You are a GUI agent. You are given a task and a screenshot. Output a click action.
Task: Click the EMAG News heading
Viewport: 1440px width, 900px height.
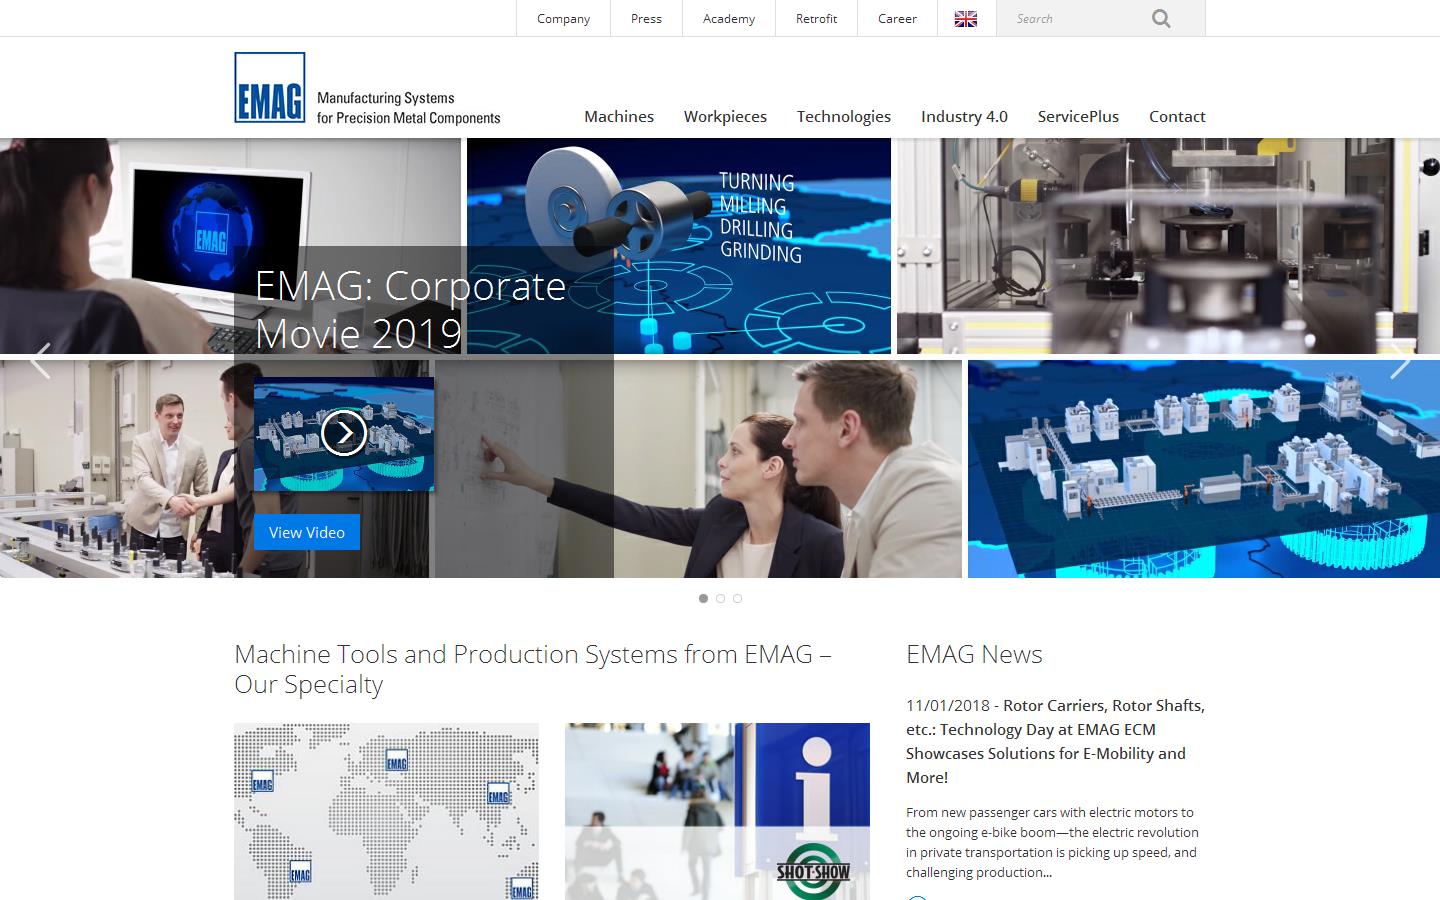[974, 654]
